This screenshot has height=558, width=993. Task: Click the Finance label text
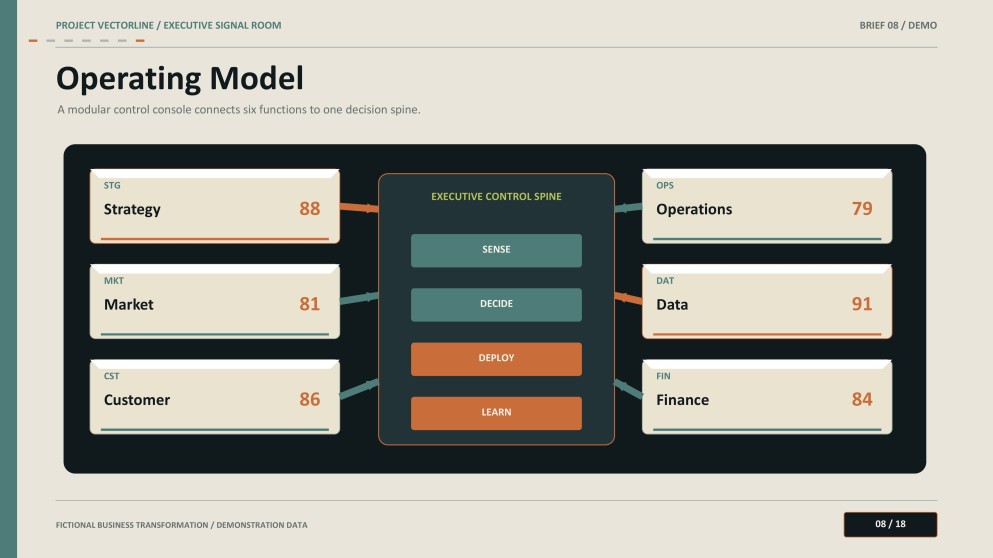(x=683, y=400)
